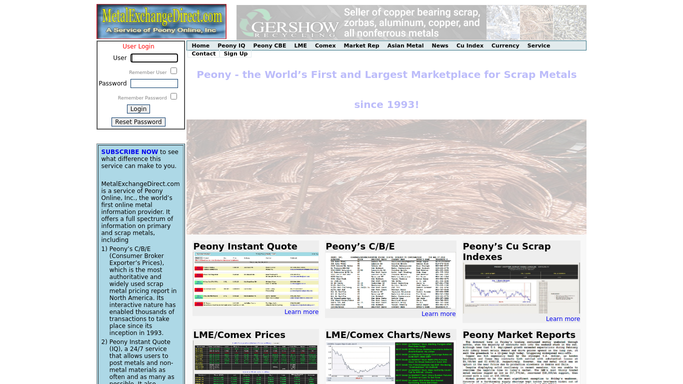Viewport: 683px width, 384px height.
Task: Enable the Remember User checkbox
Action: coord(174,71)
